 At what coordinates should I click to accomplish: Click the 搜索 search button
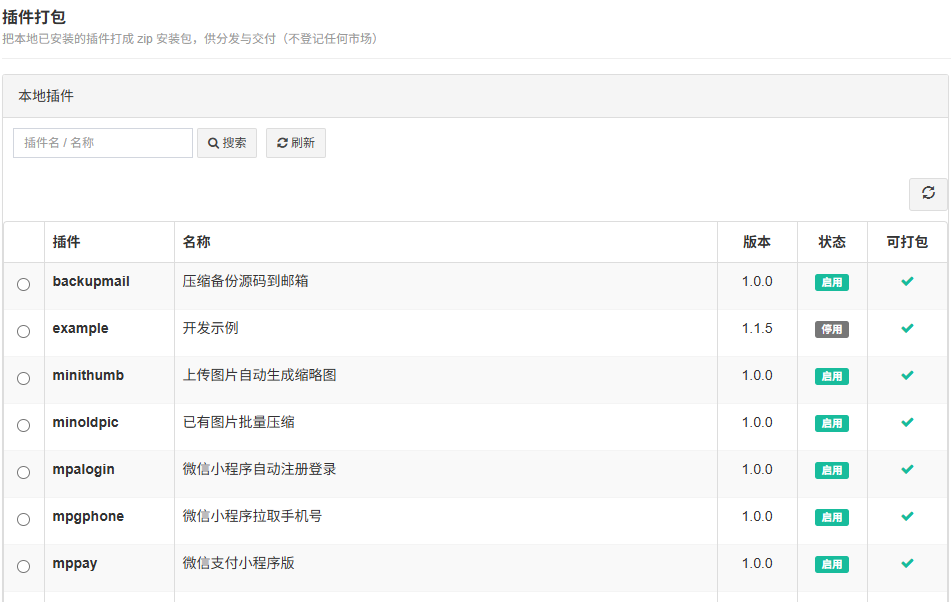click(227, 143)
